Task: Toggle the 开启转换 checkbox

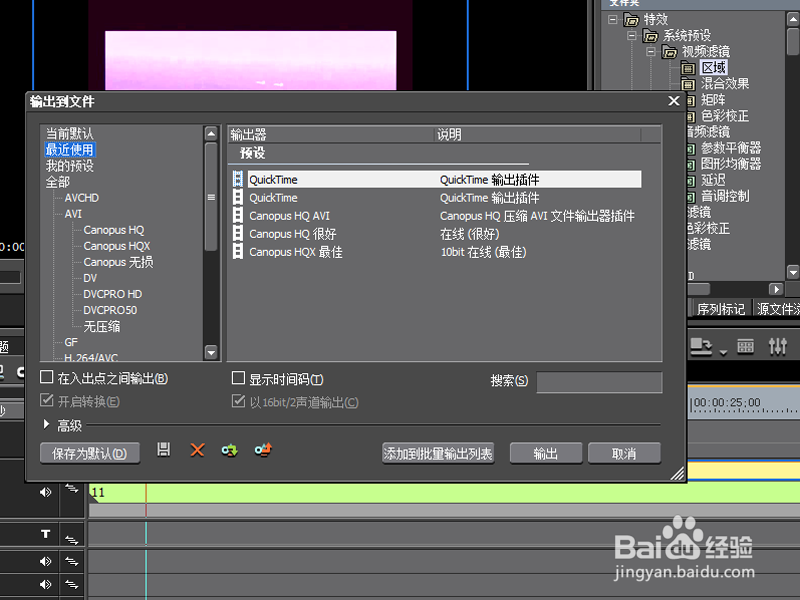Action: pos(46,400)
